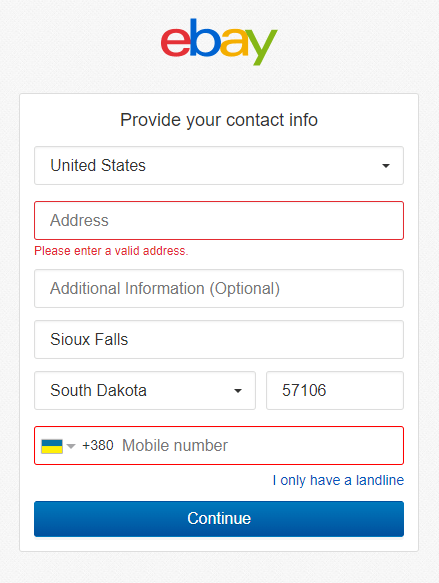Open the United States country dropdown
This screenshot has height=583, width=439.
pos(219,165)
